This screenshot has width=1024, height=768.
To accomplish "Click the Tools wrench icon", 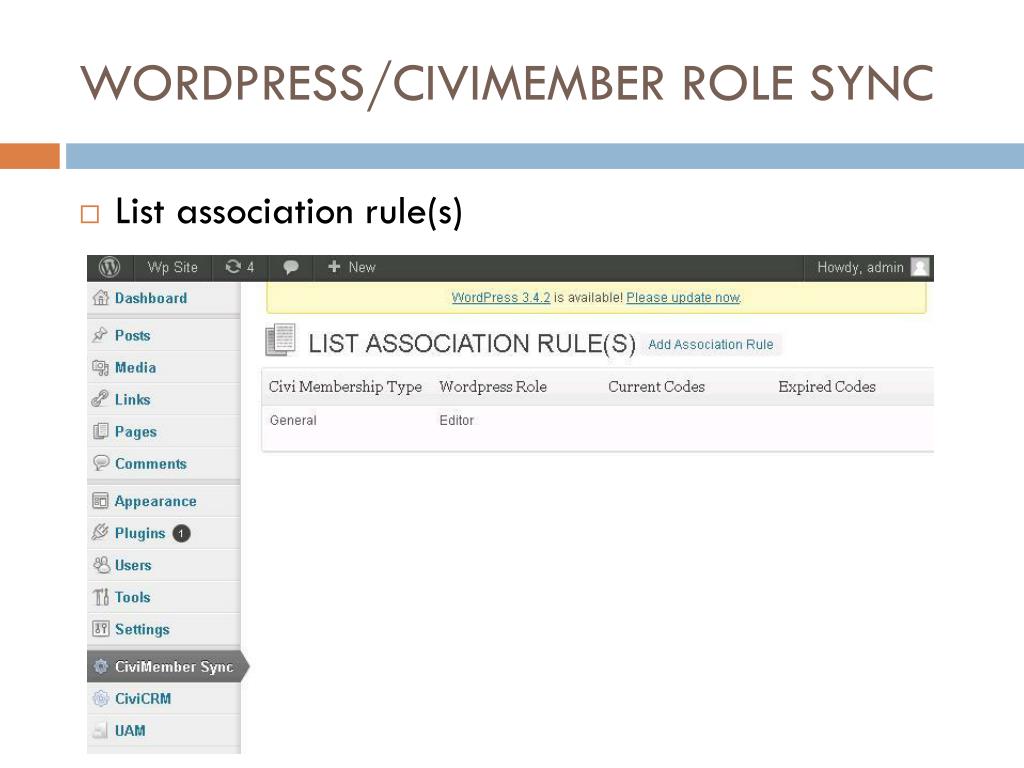I will coord(101,597).
